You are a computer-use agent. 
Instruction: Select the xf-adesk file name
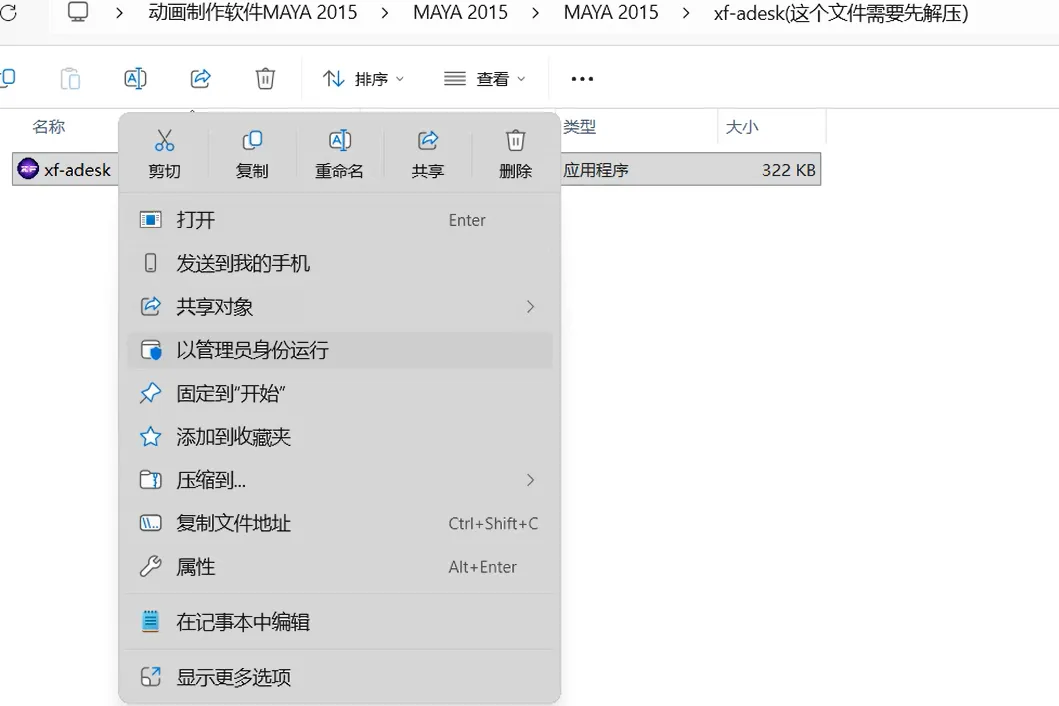point(77,170)
